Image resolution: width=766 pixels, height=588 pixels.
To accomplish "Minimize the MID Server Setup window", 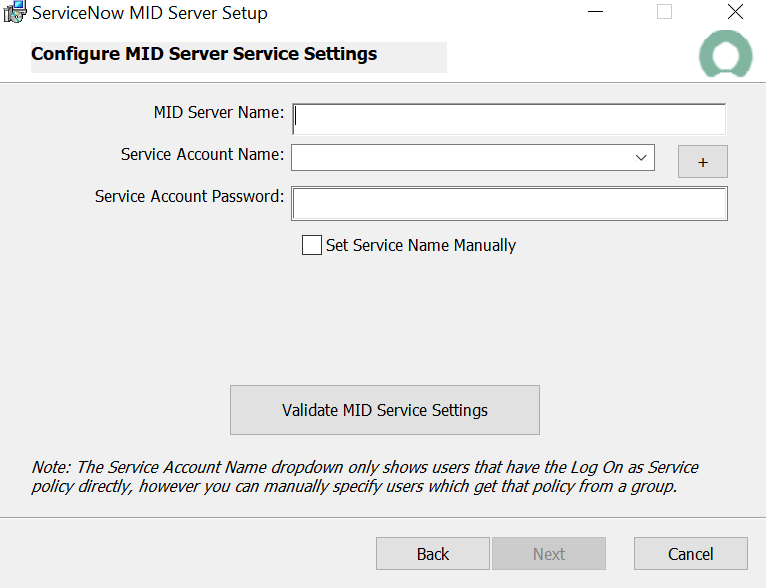I will (597, 13).
